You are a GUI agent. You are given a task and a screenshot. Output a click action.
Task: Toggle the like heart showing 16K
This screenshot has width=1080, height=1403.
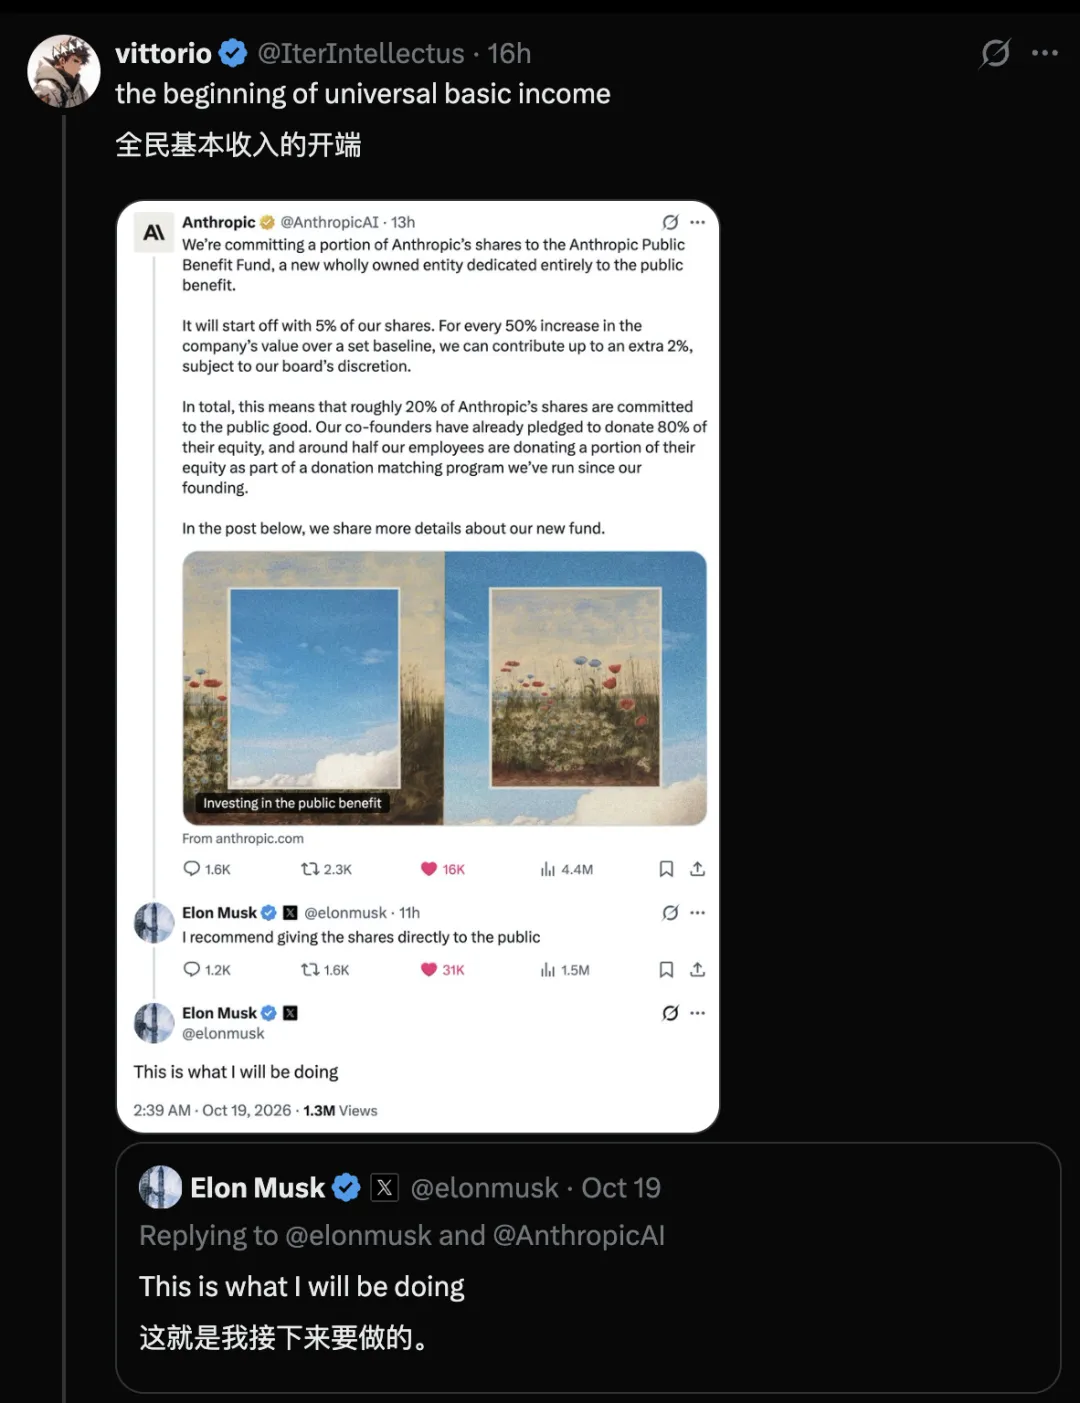(429, 869)
